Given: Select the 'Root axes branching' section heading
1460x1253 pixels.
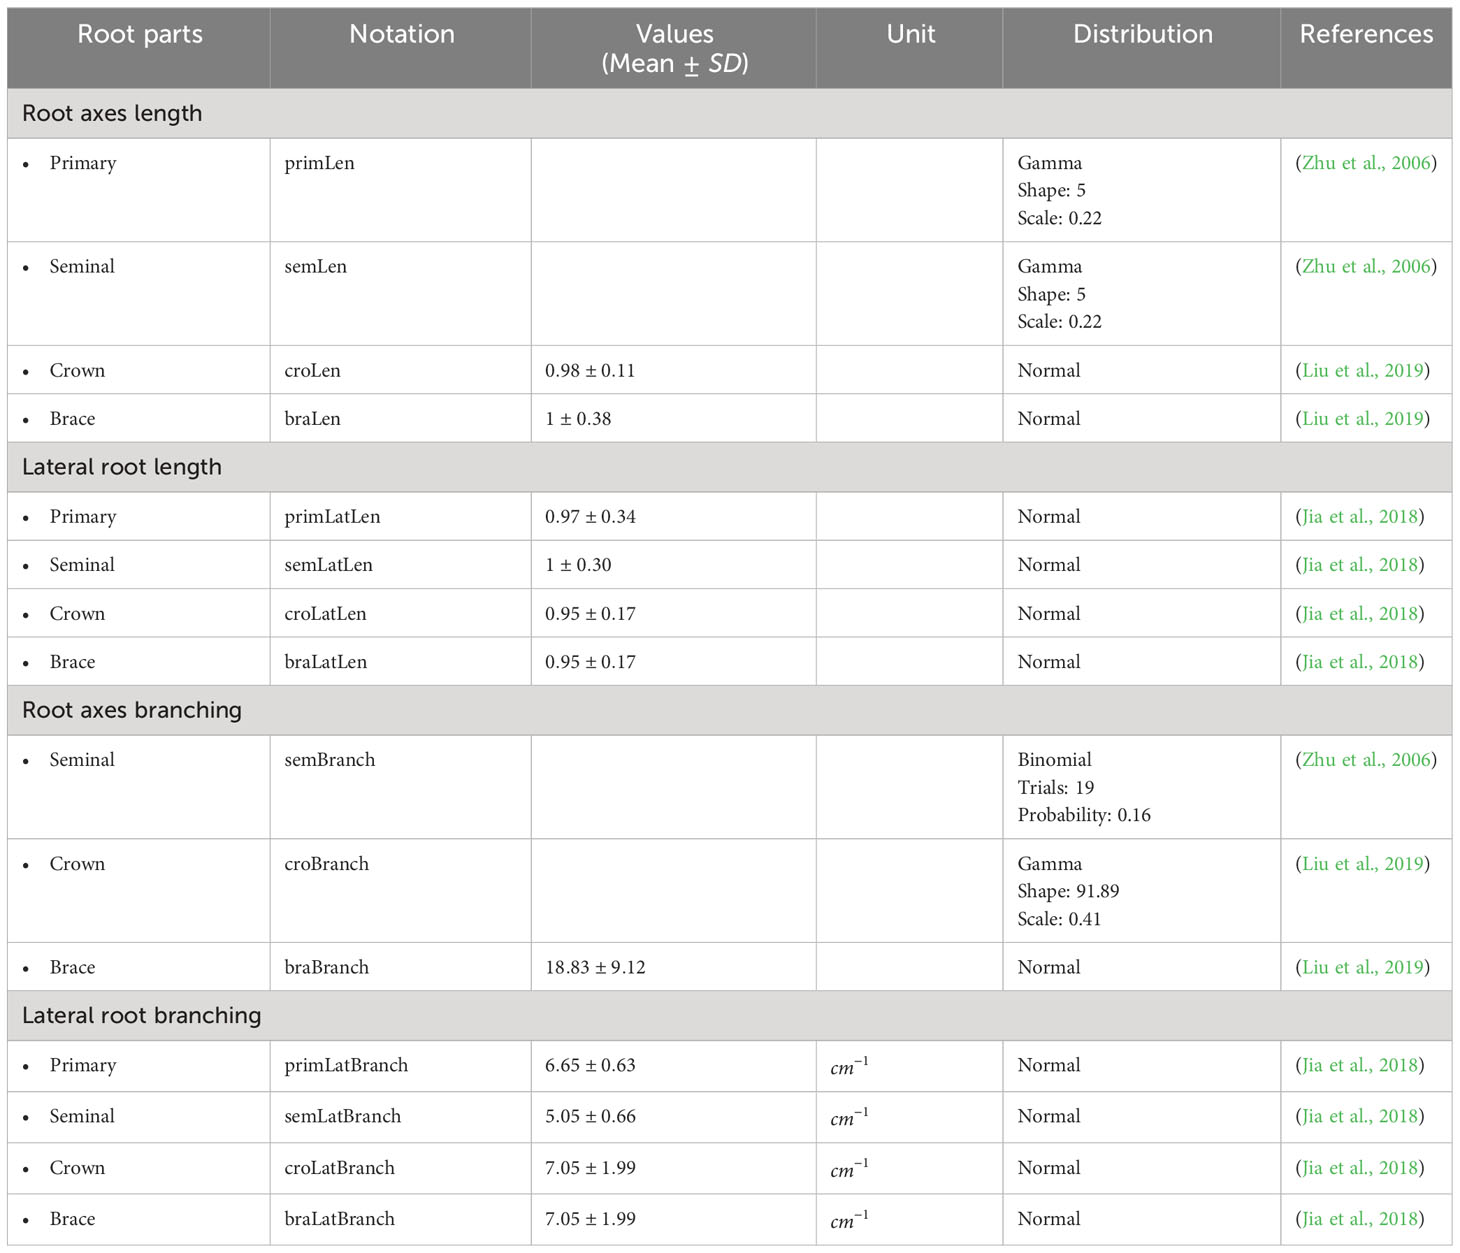Looking at the screenshot, I should click(132, 710).
